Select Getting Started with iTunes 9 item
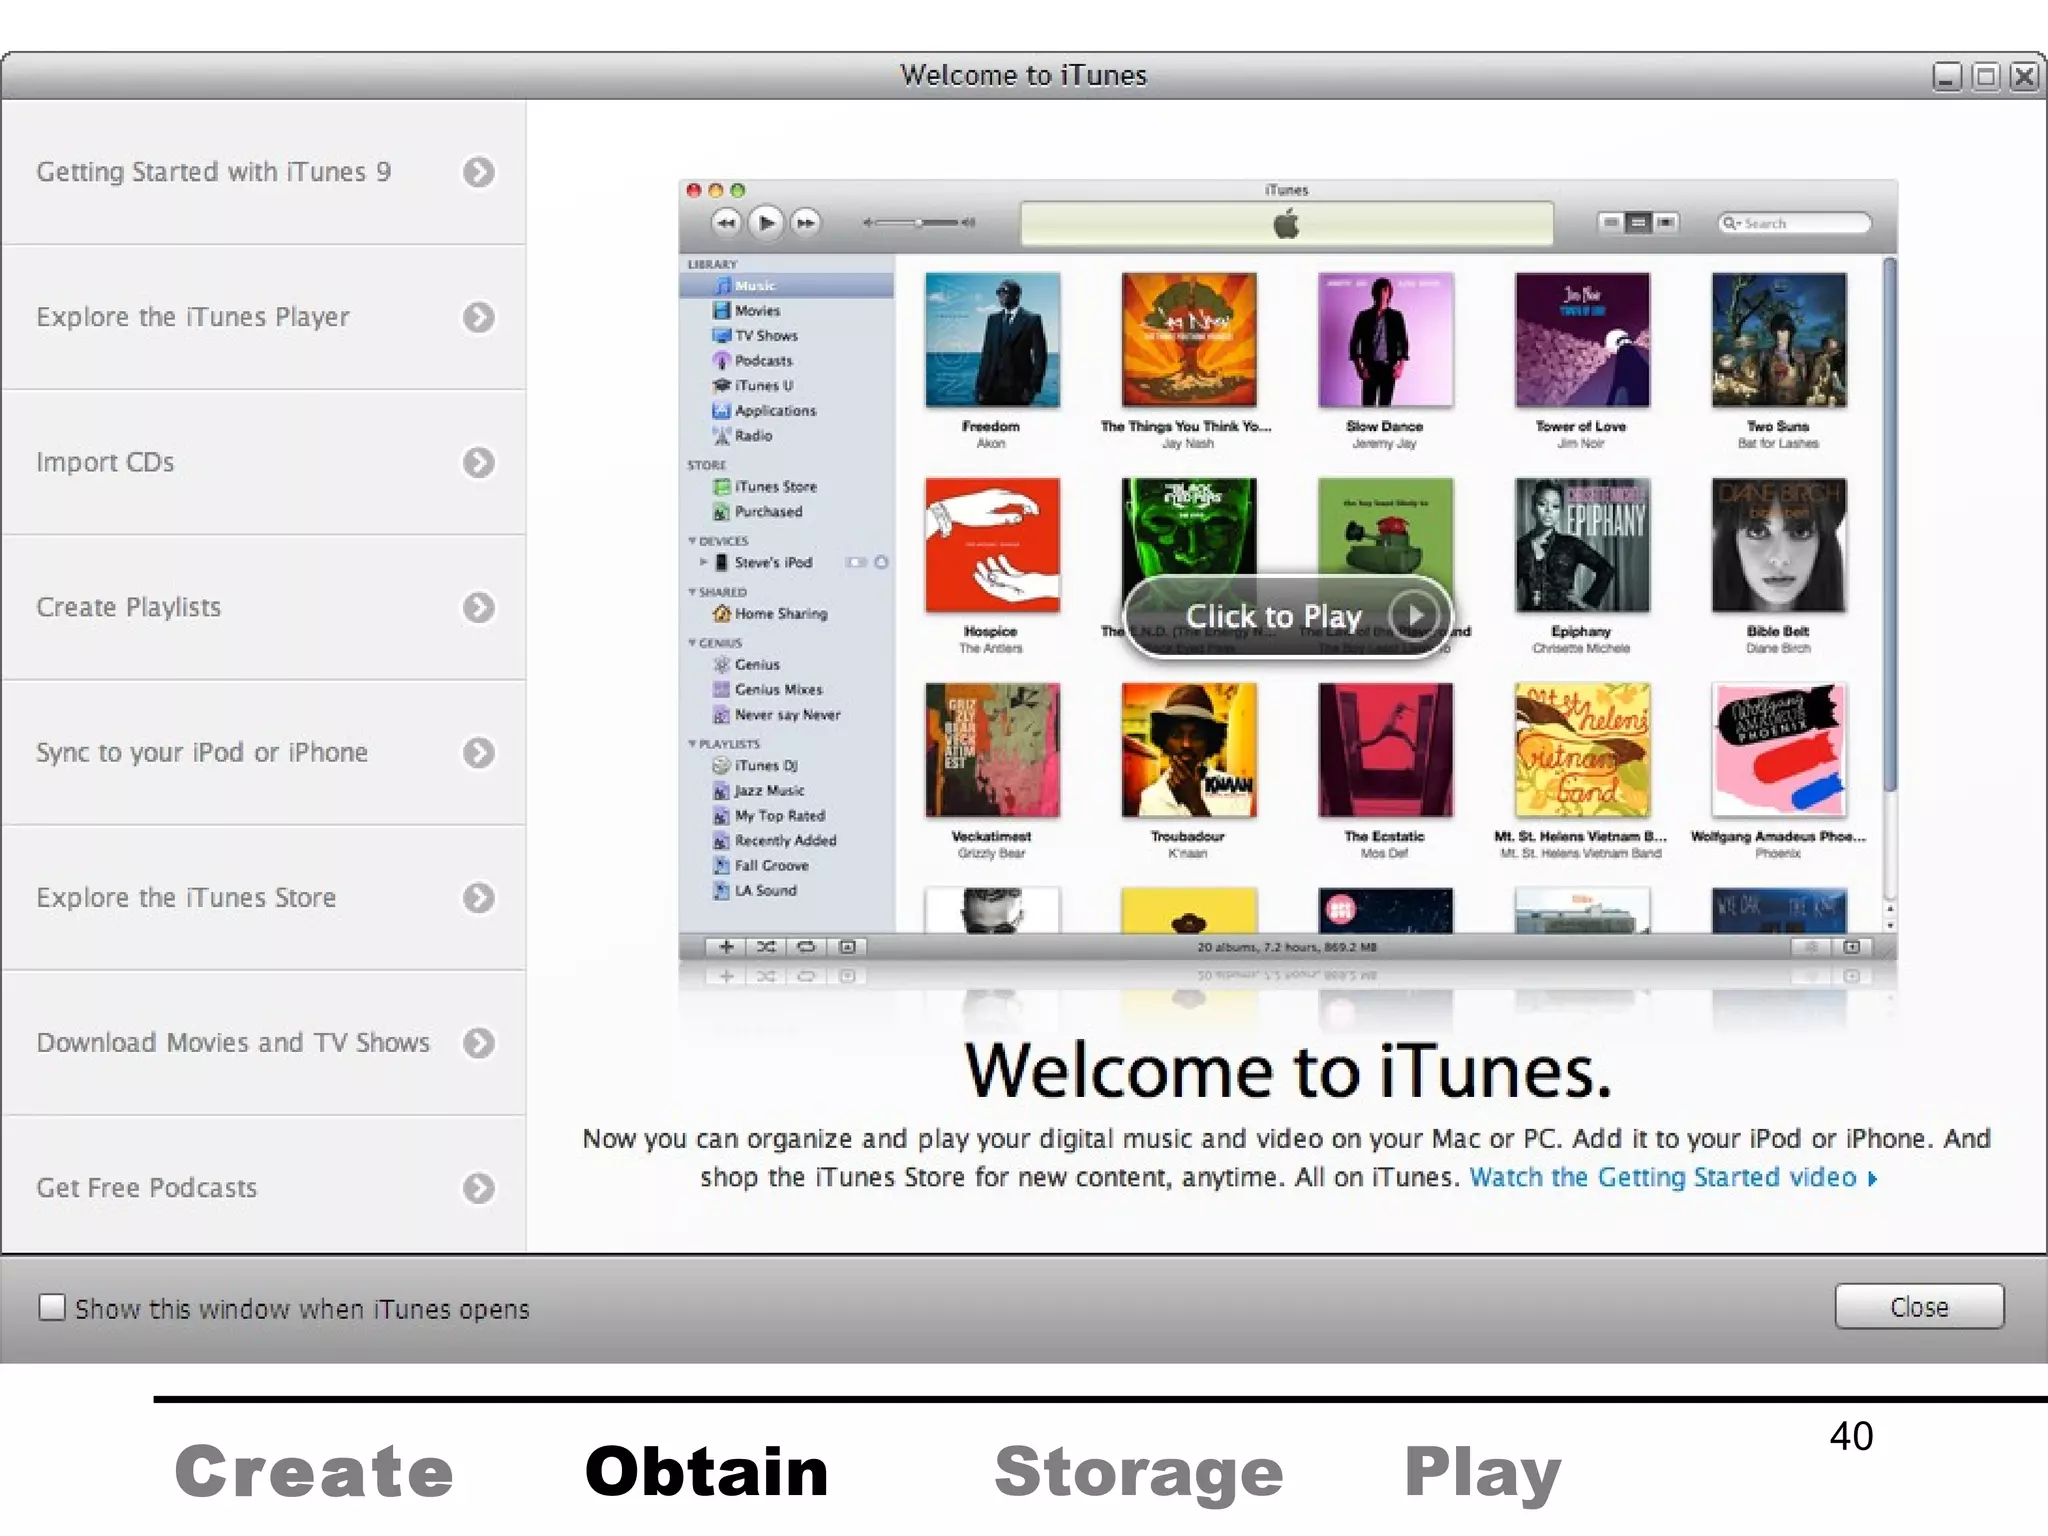This screenshot has height=1536, width=2048. click(264, 172)
